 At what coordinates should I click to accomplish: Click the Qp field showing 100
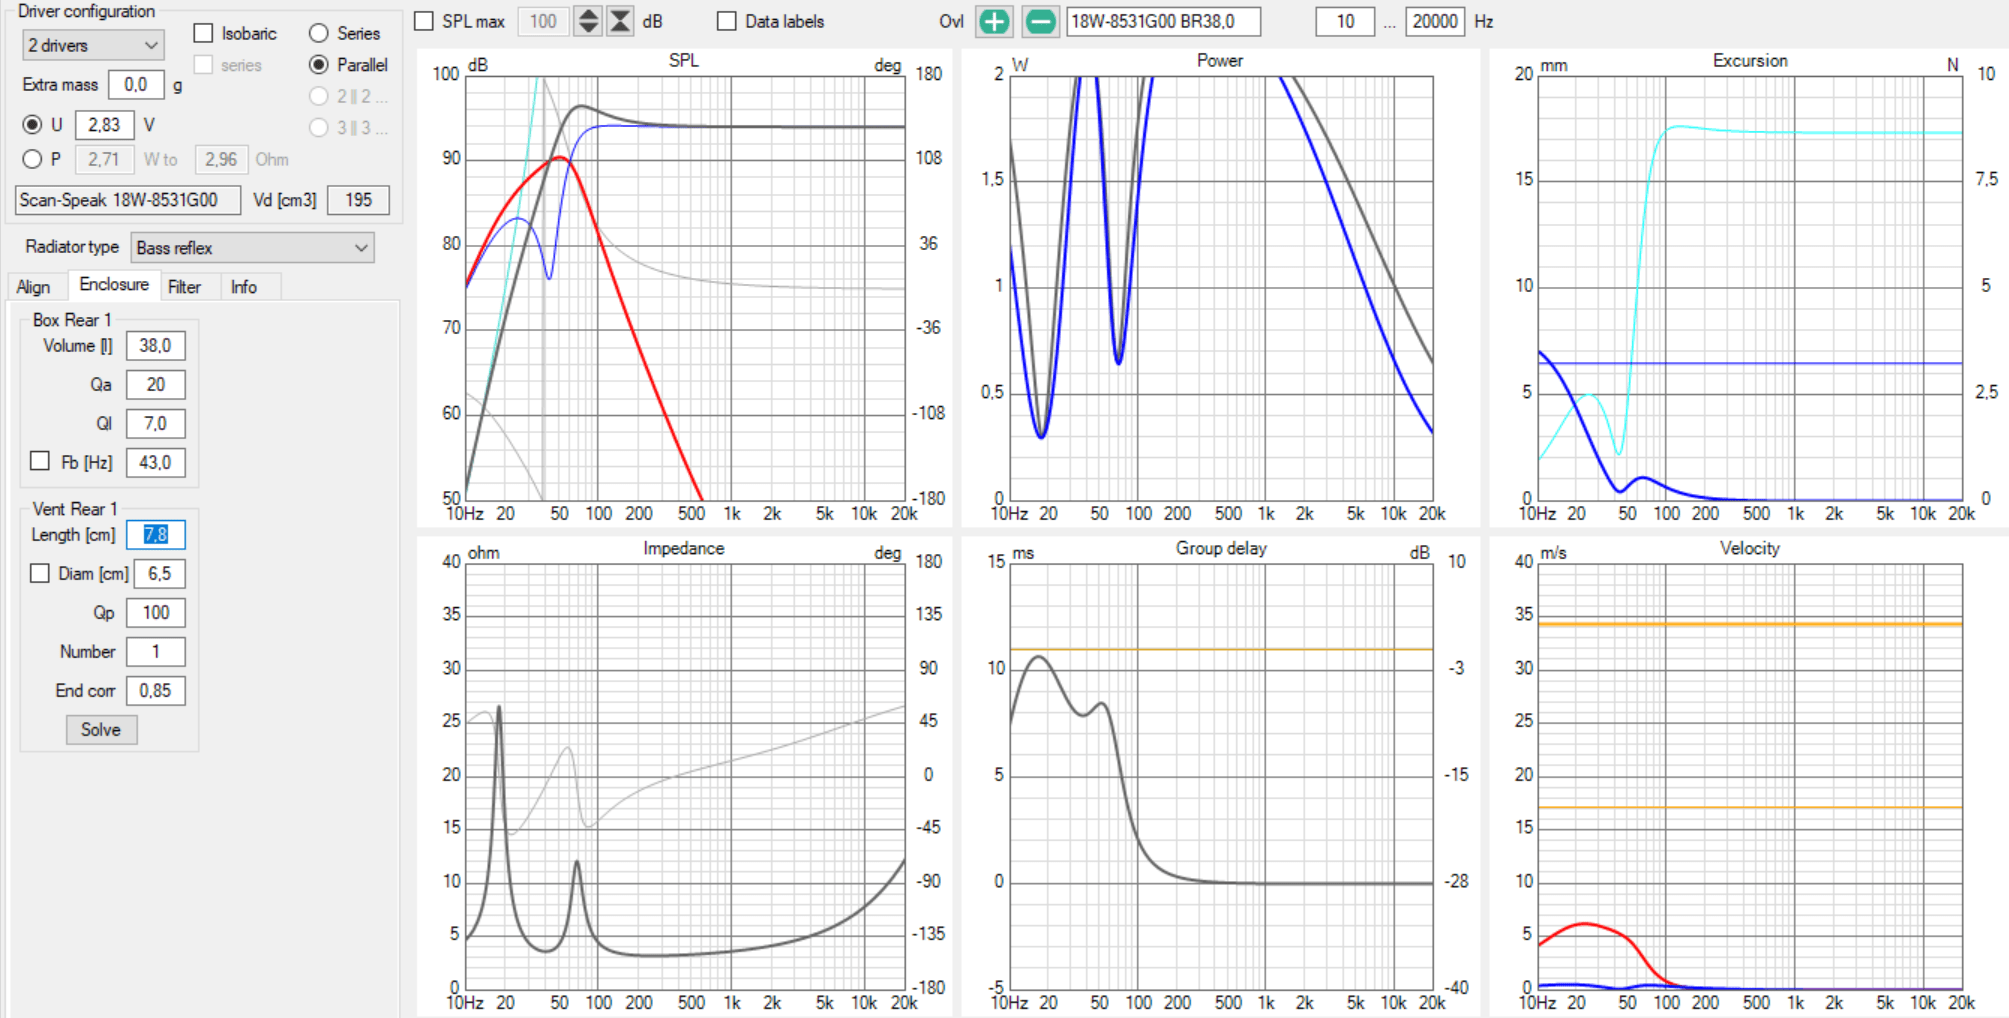tap(155, 613)
